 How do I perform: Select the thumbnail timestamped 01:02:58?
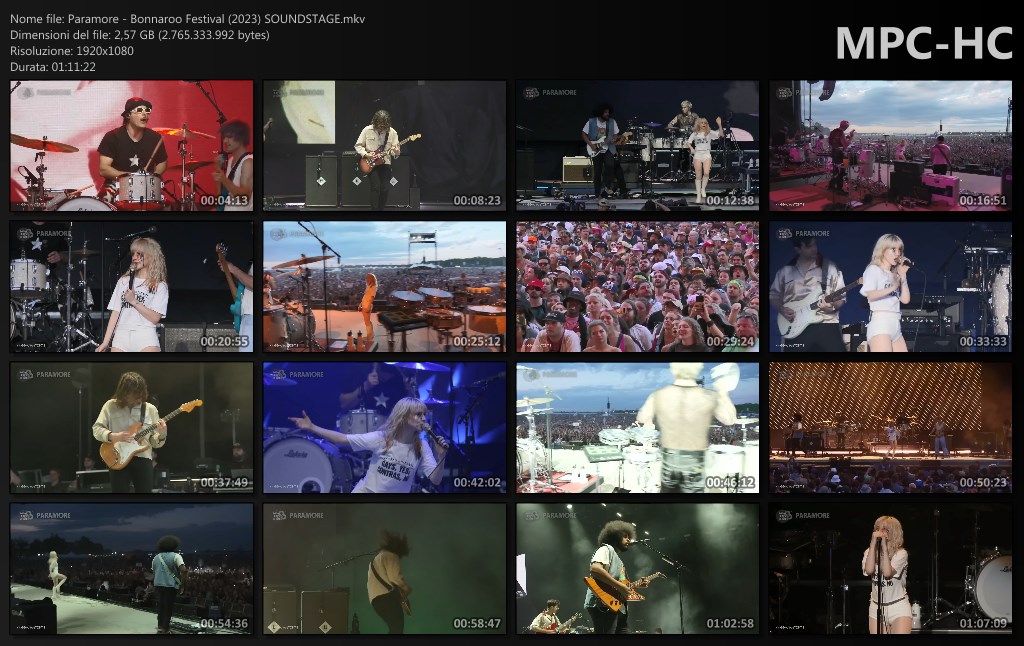(x=637, y=569)
